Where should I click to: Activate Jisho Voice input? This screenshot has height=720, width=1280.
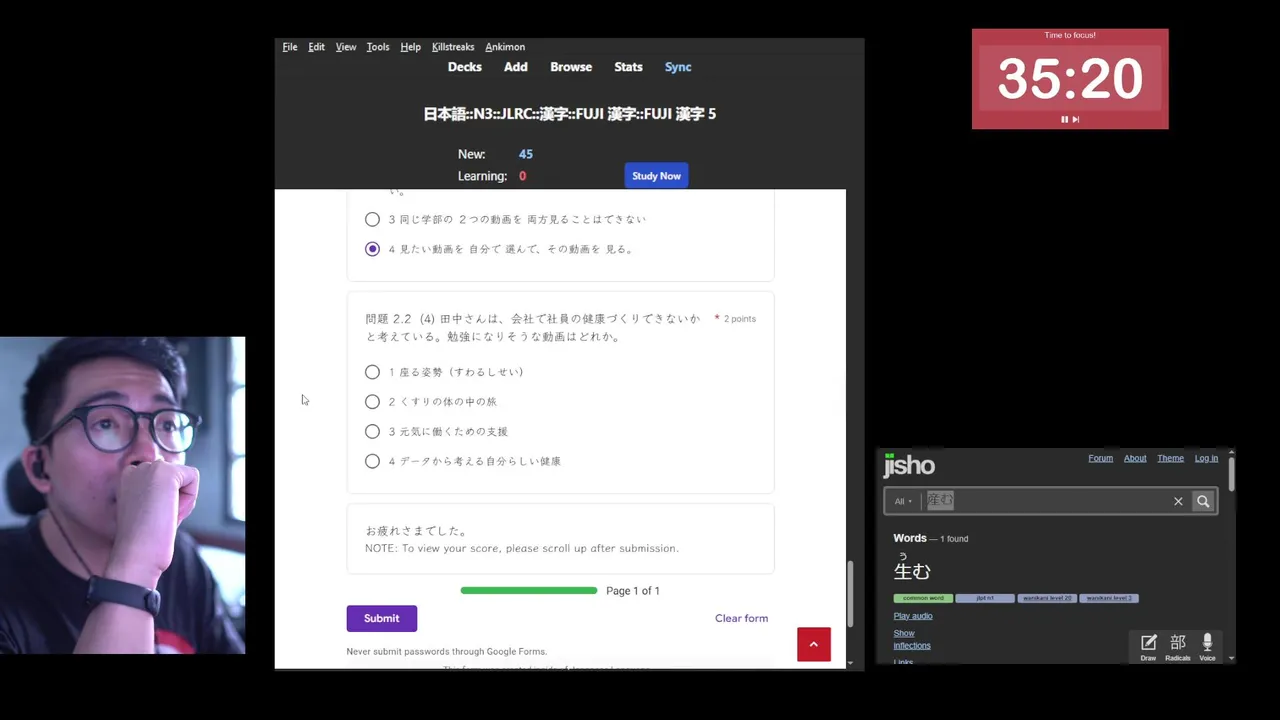(1207, 646)
